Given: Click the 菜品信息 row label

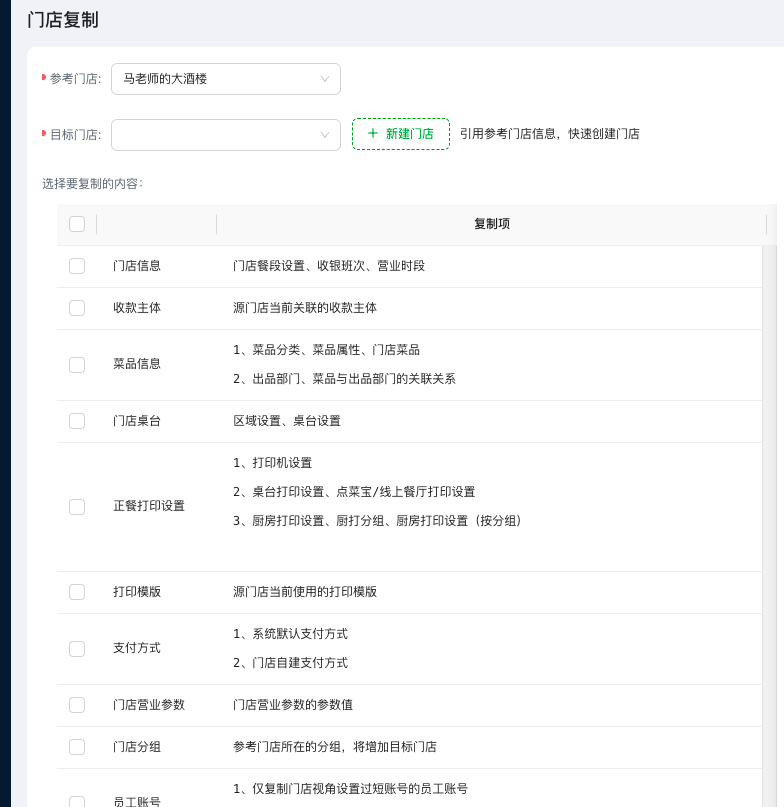Looking at the screenshot, I should point(137,364).
